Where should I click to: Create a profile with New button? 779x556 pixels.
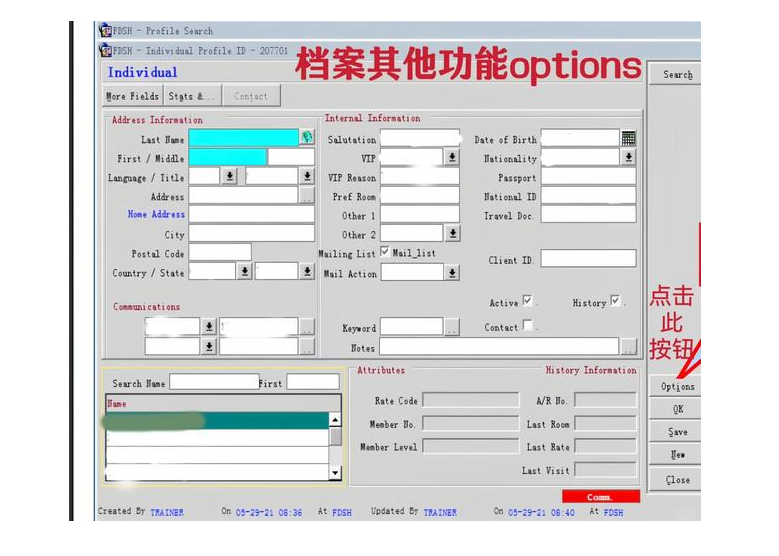676,455
